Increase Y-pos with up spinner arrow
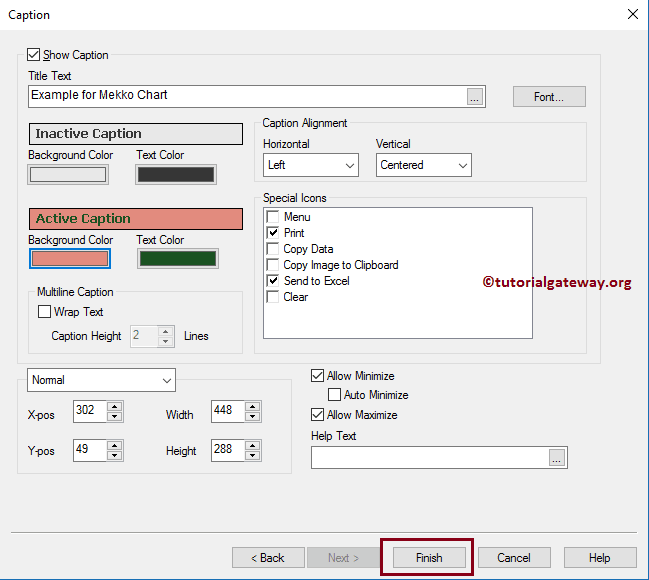 115,445
